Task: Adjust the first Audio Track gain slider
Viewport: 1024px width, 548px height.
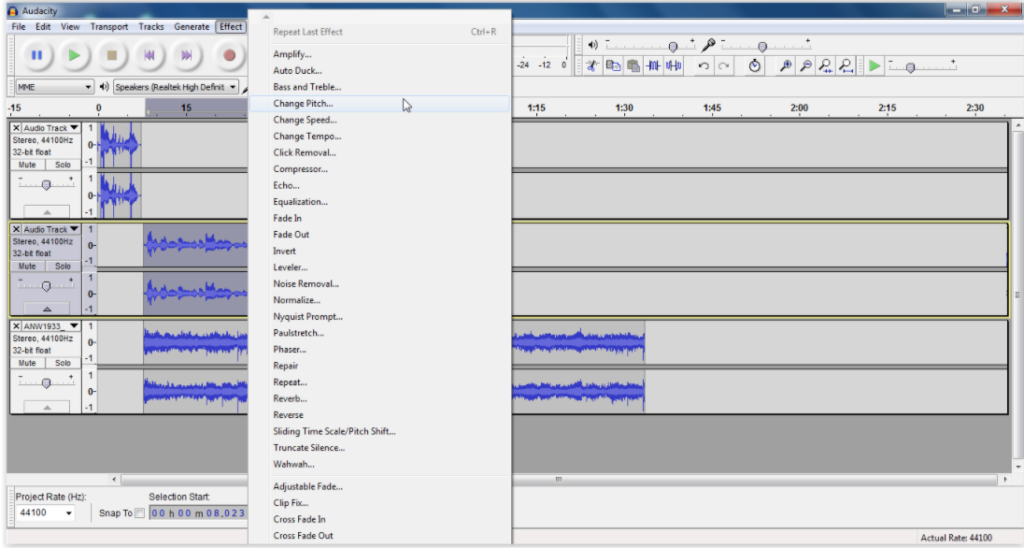Action: coord(46,185)
